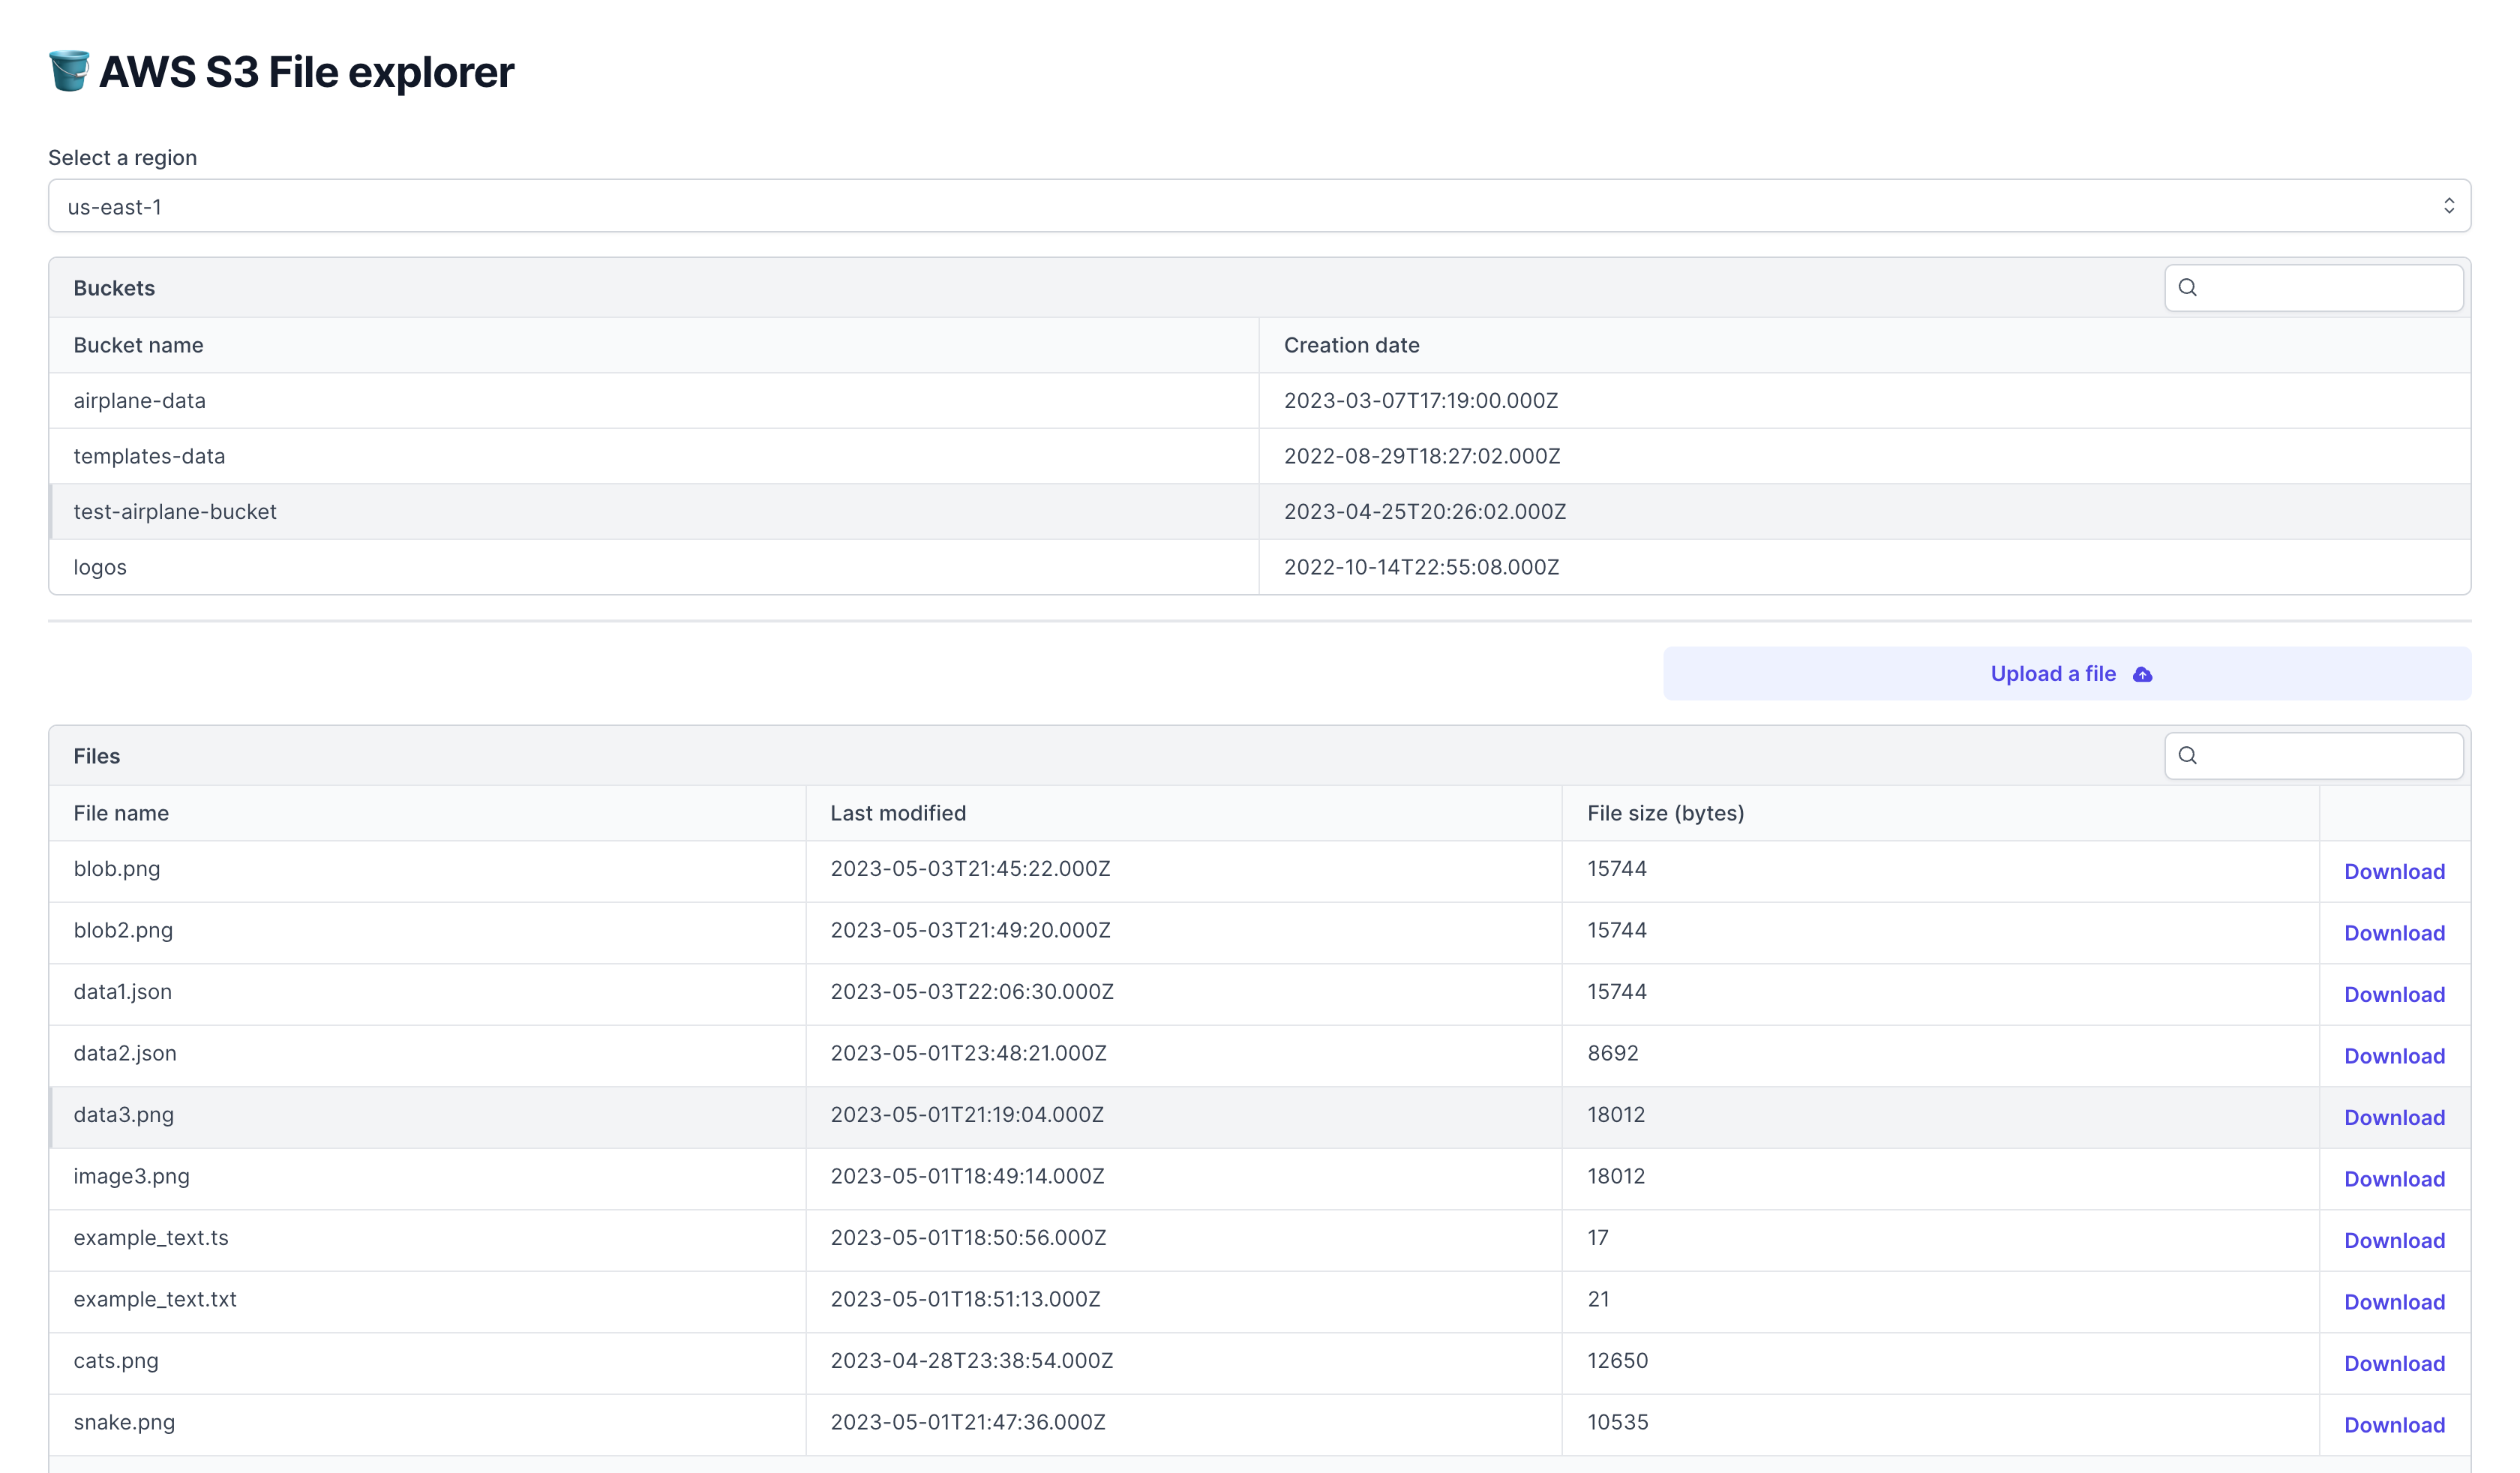Select the image3.png file name cell
The height and width of the screenshot is (1473, 2520).
coord(427,1179)
